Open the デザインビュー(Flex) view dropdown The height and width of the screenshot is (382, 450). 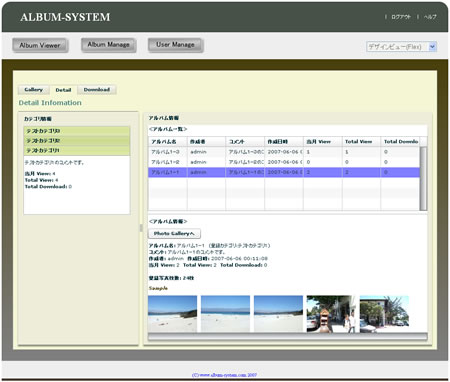[401, 47]
